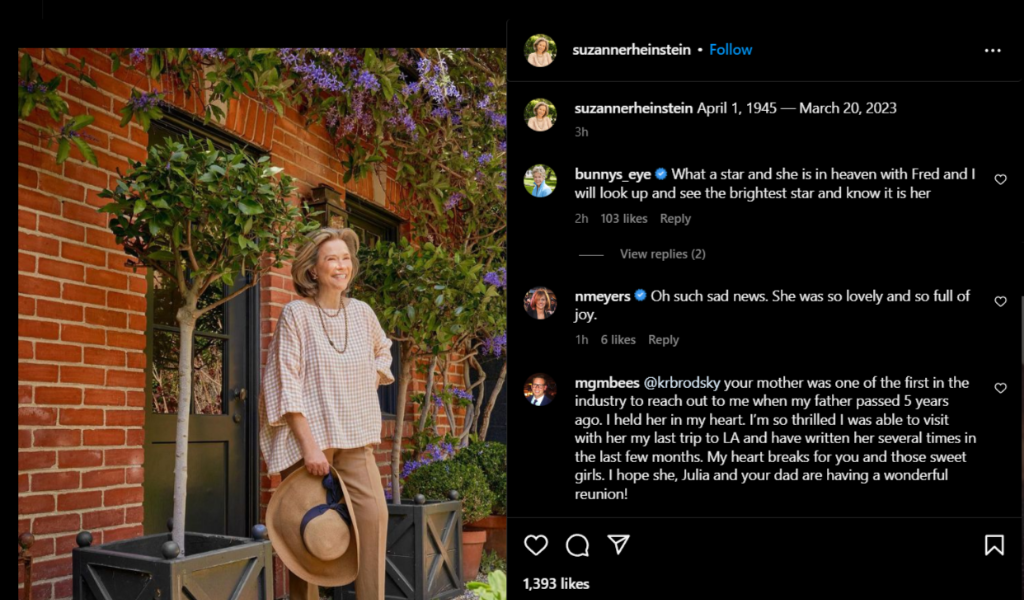
Task: Like bunnys_eye's comment
Action: click(x=1000, y=180)
